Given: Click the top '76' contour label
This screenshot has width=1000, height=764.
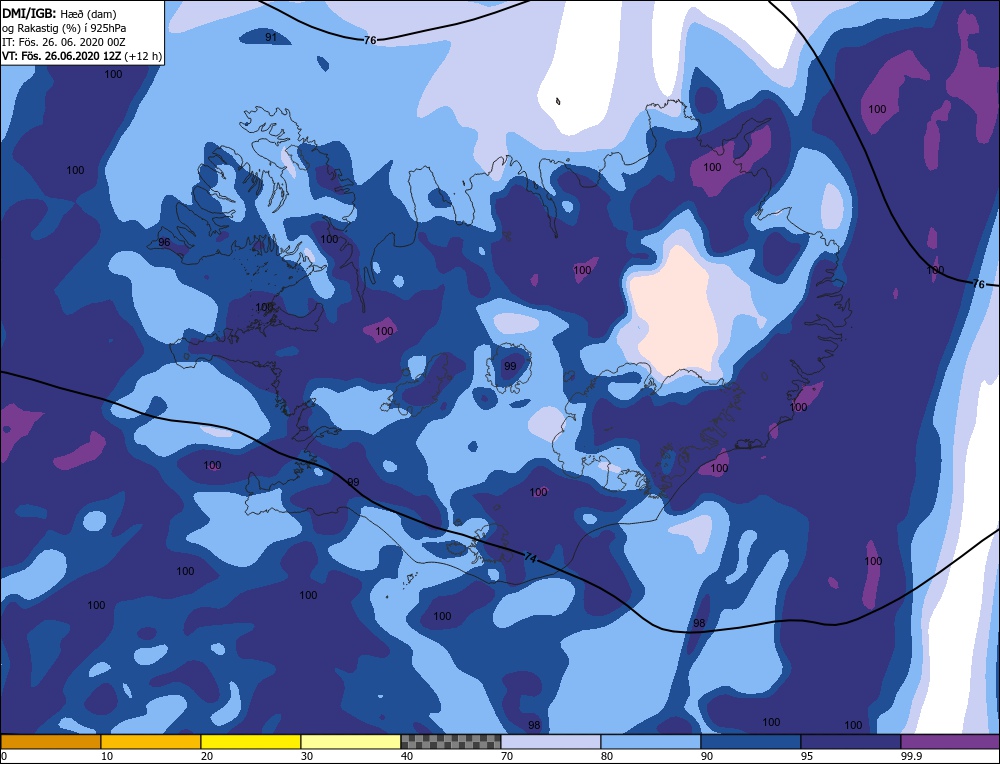Looking at the screenshot, I should point(370,40).
